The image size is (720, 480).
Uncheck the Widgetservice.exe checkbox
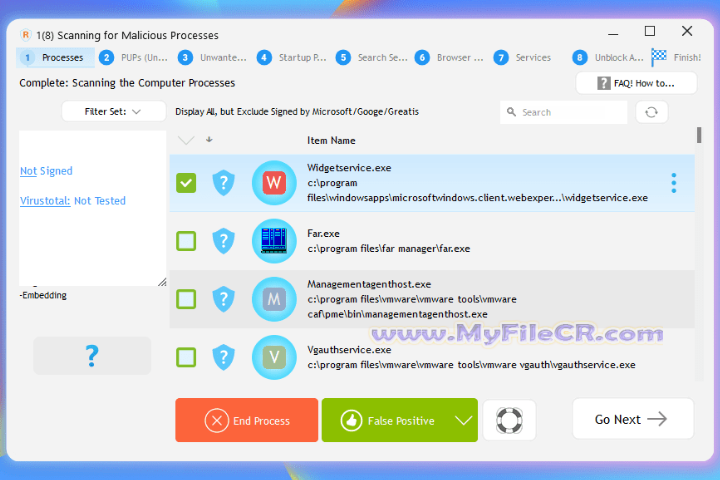186,183
